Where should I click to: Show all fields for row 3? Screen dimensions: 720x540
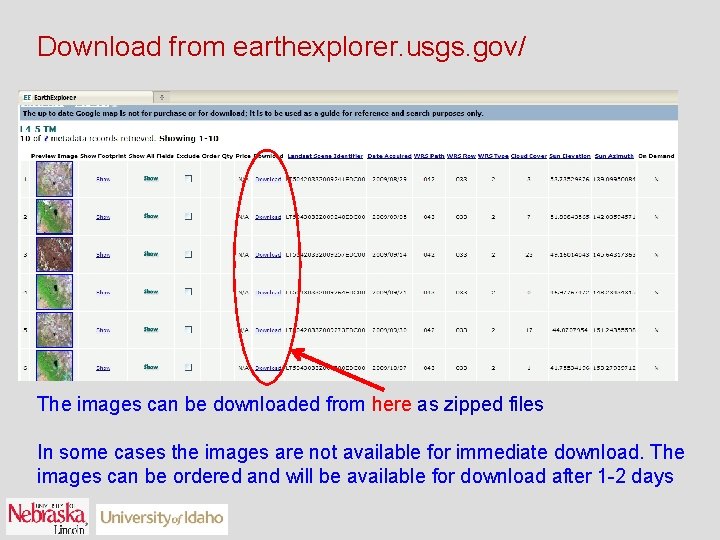pyautogui.click(x=151, y=253)
